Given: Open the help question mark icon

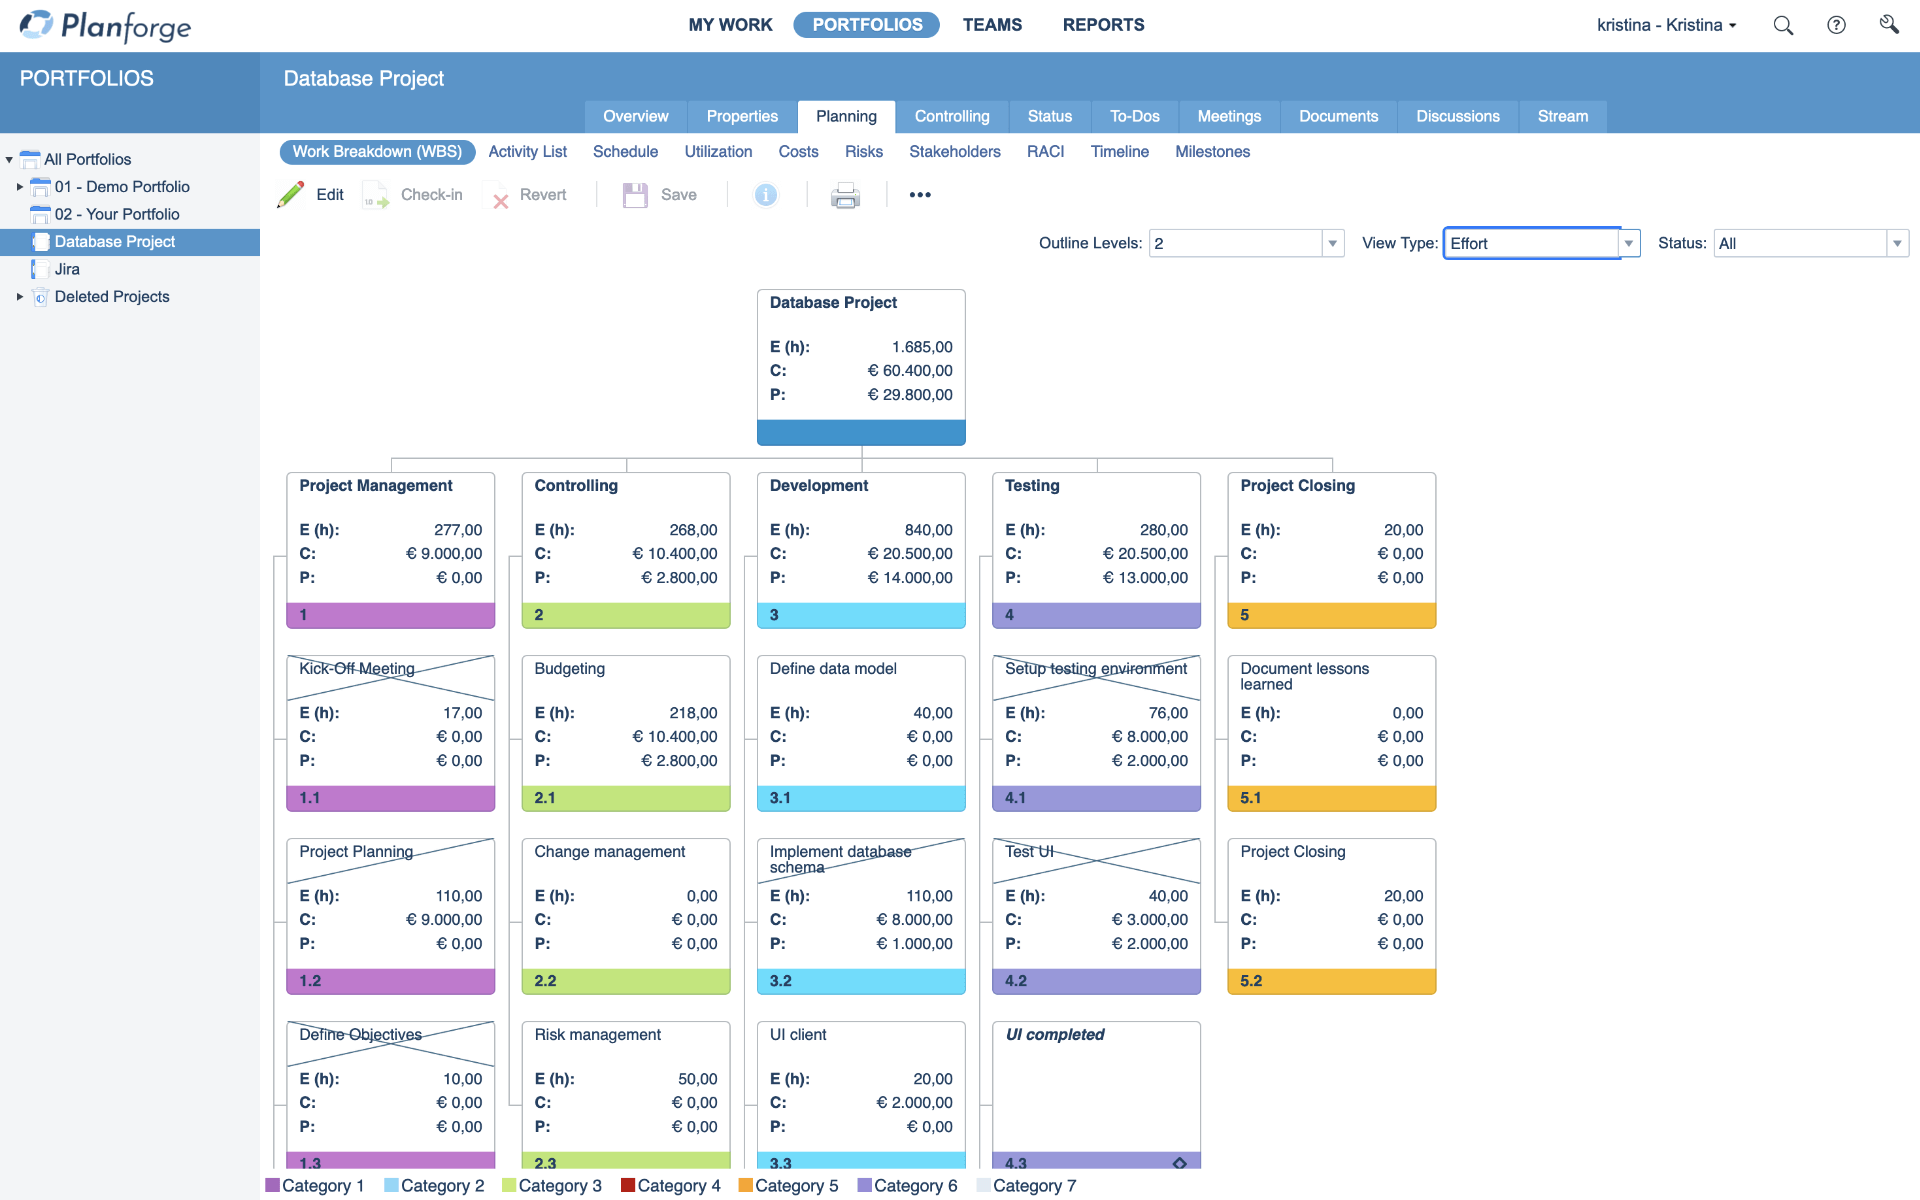Looking at the screenshot, I should point(1838,25).
